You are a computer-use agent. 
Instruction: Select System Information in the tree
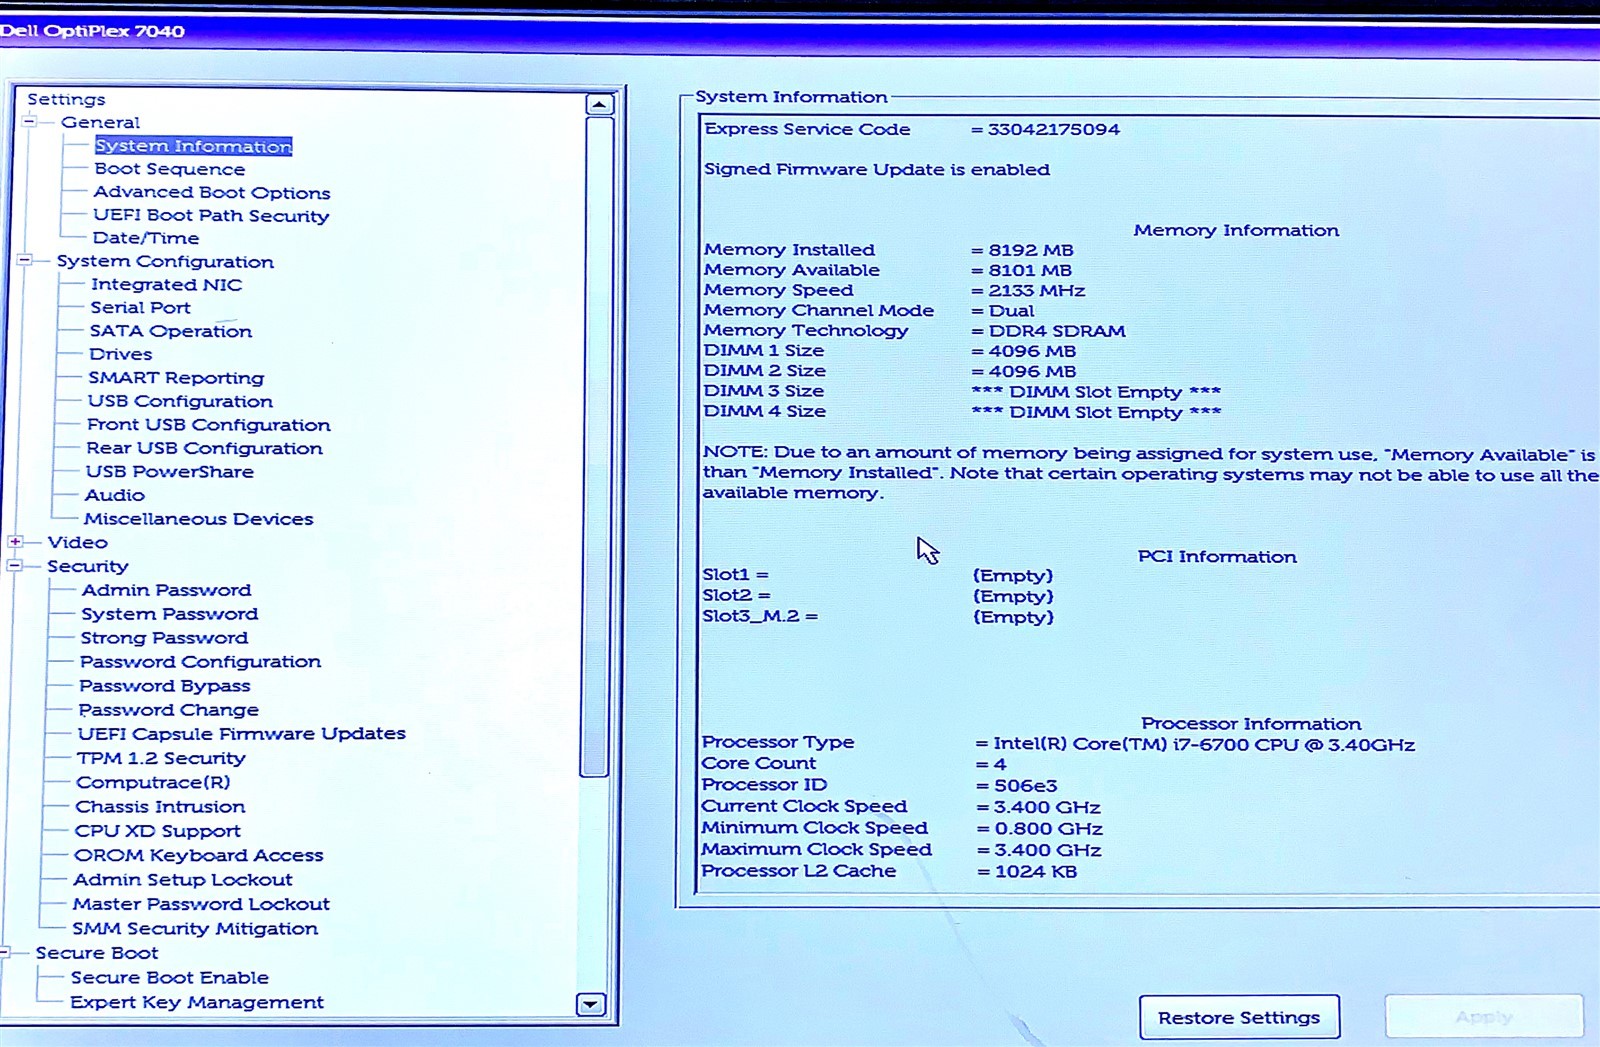(x=193, y=146)
